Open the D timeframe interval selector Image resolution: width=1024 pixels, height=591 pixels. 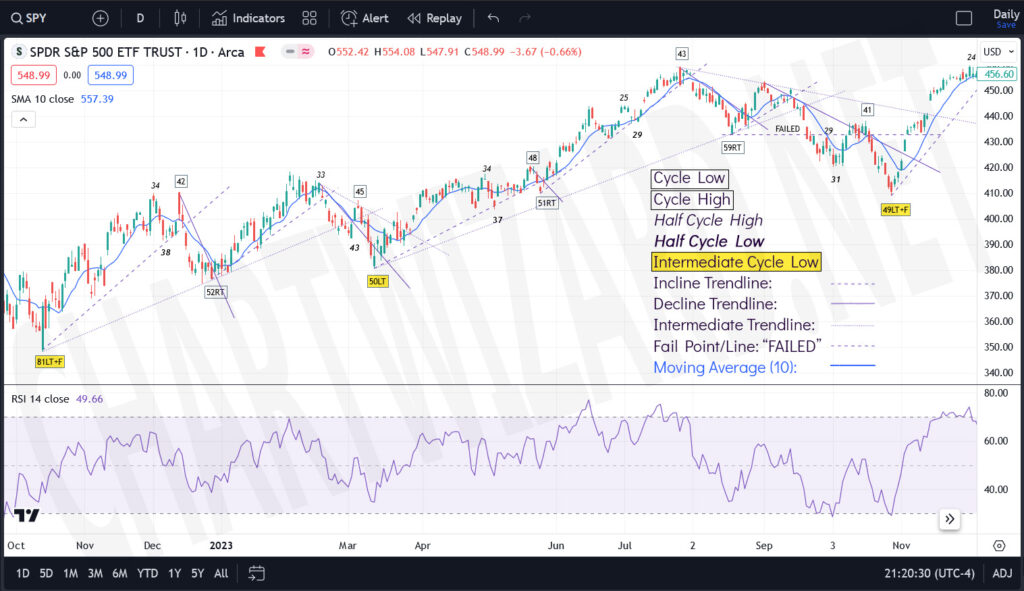[x=140, y=18]
